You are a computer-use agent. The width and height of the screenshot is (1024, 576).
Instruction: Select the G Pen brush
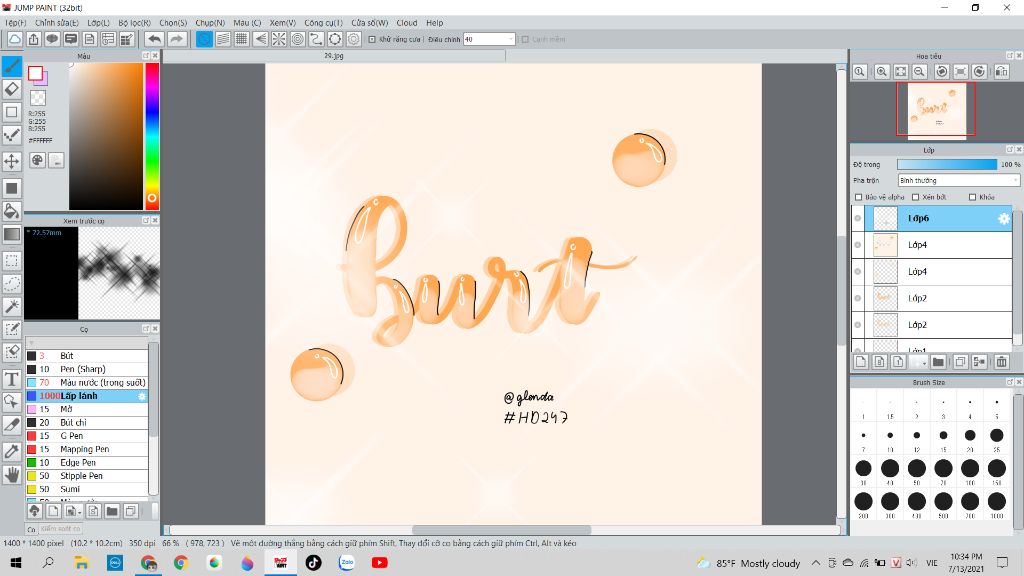87,436
